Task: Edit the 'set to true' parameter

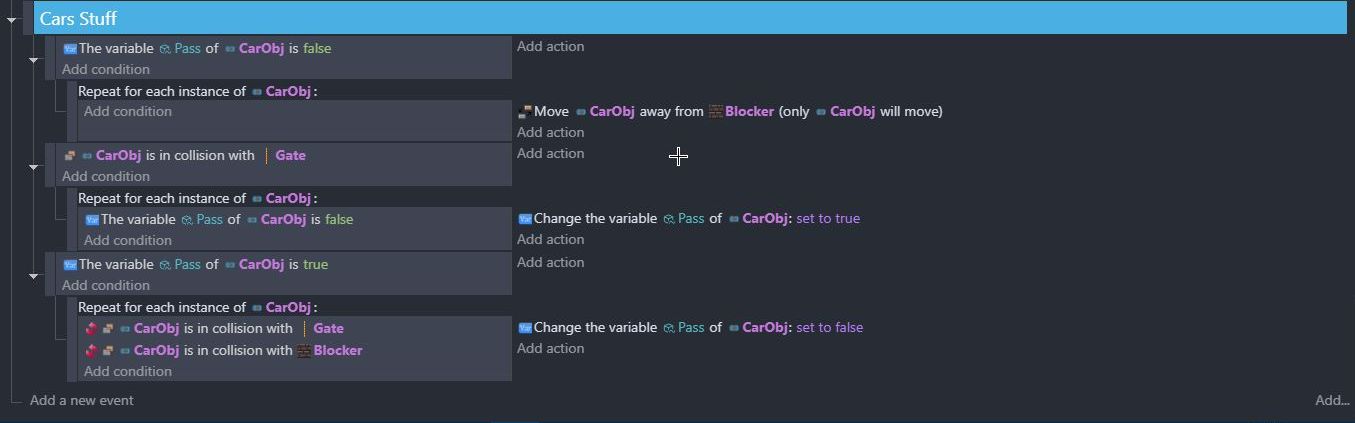Action: tap(828, 218)
